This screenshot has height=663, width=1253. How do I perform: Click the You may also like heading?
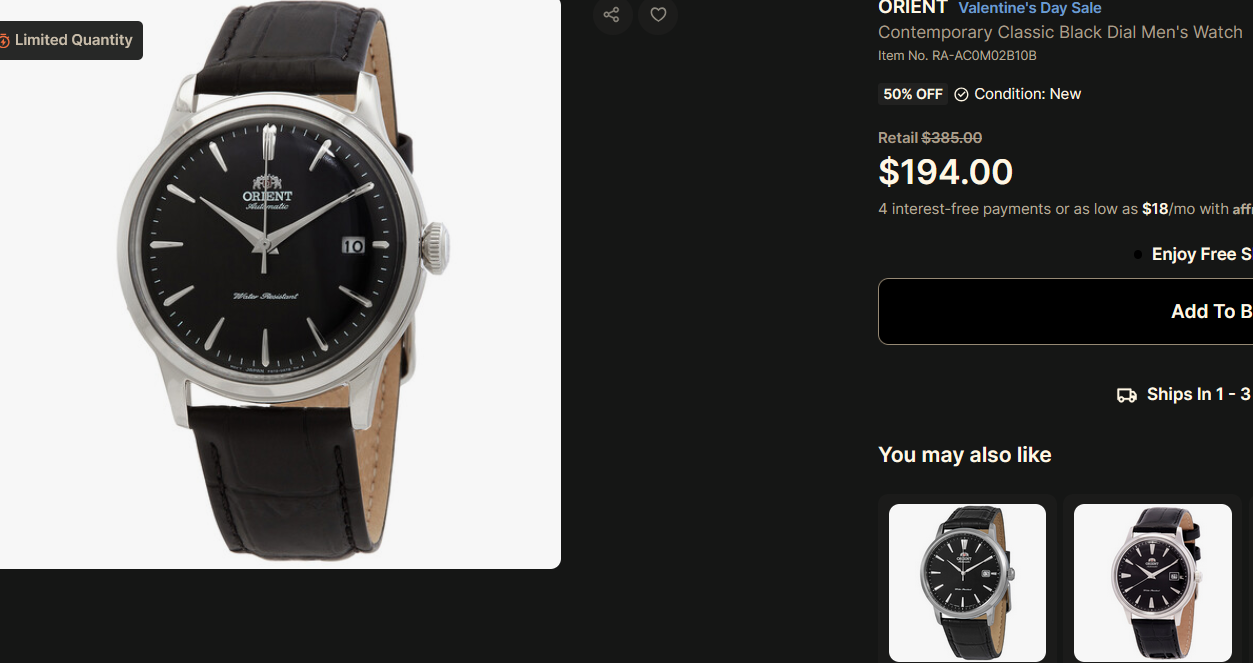965,455
